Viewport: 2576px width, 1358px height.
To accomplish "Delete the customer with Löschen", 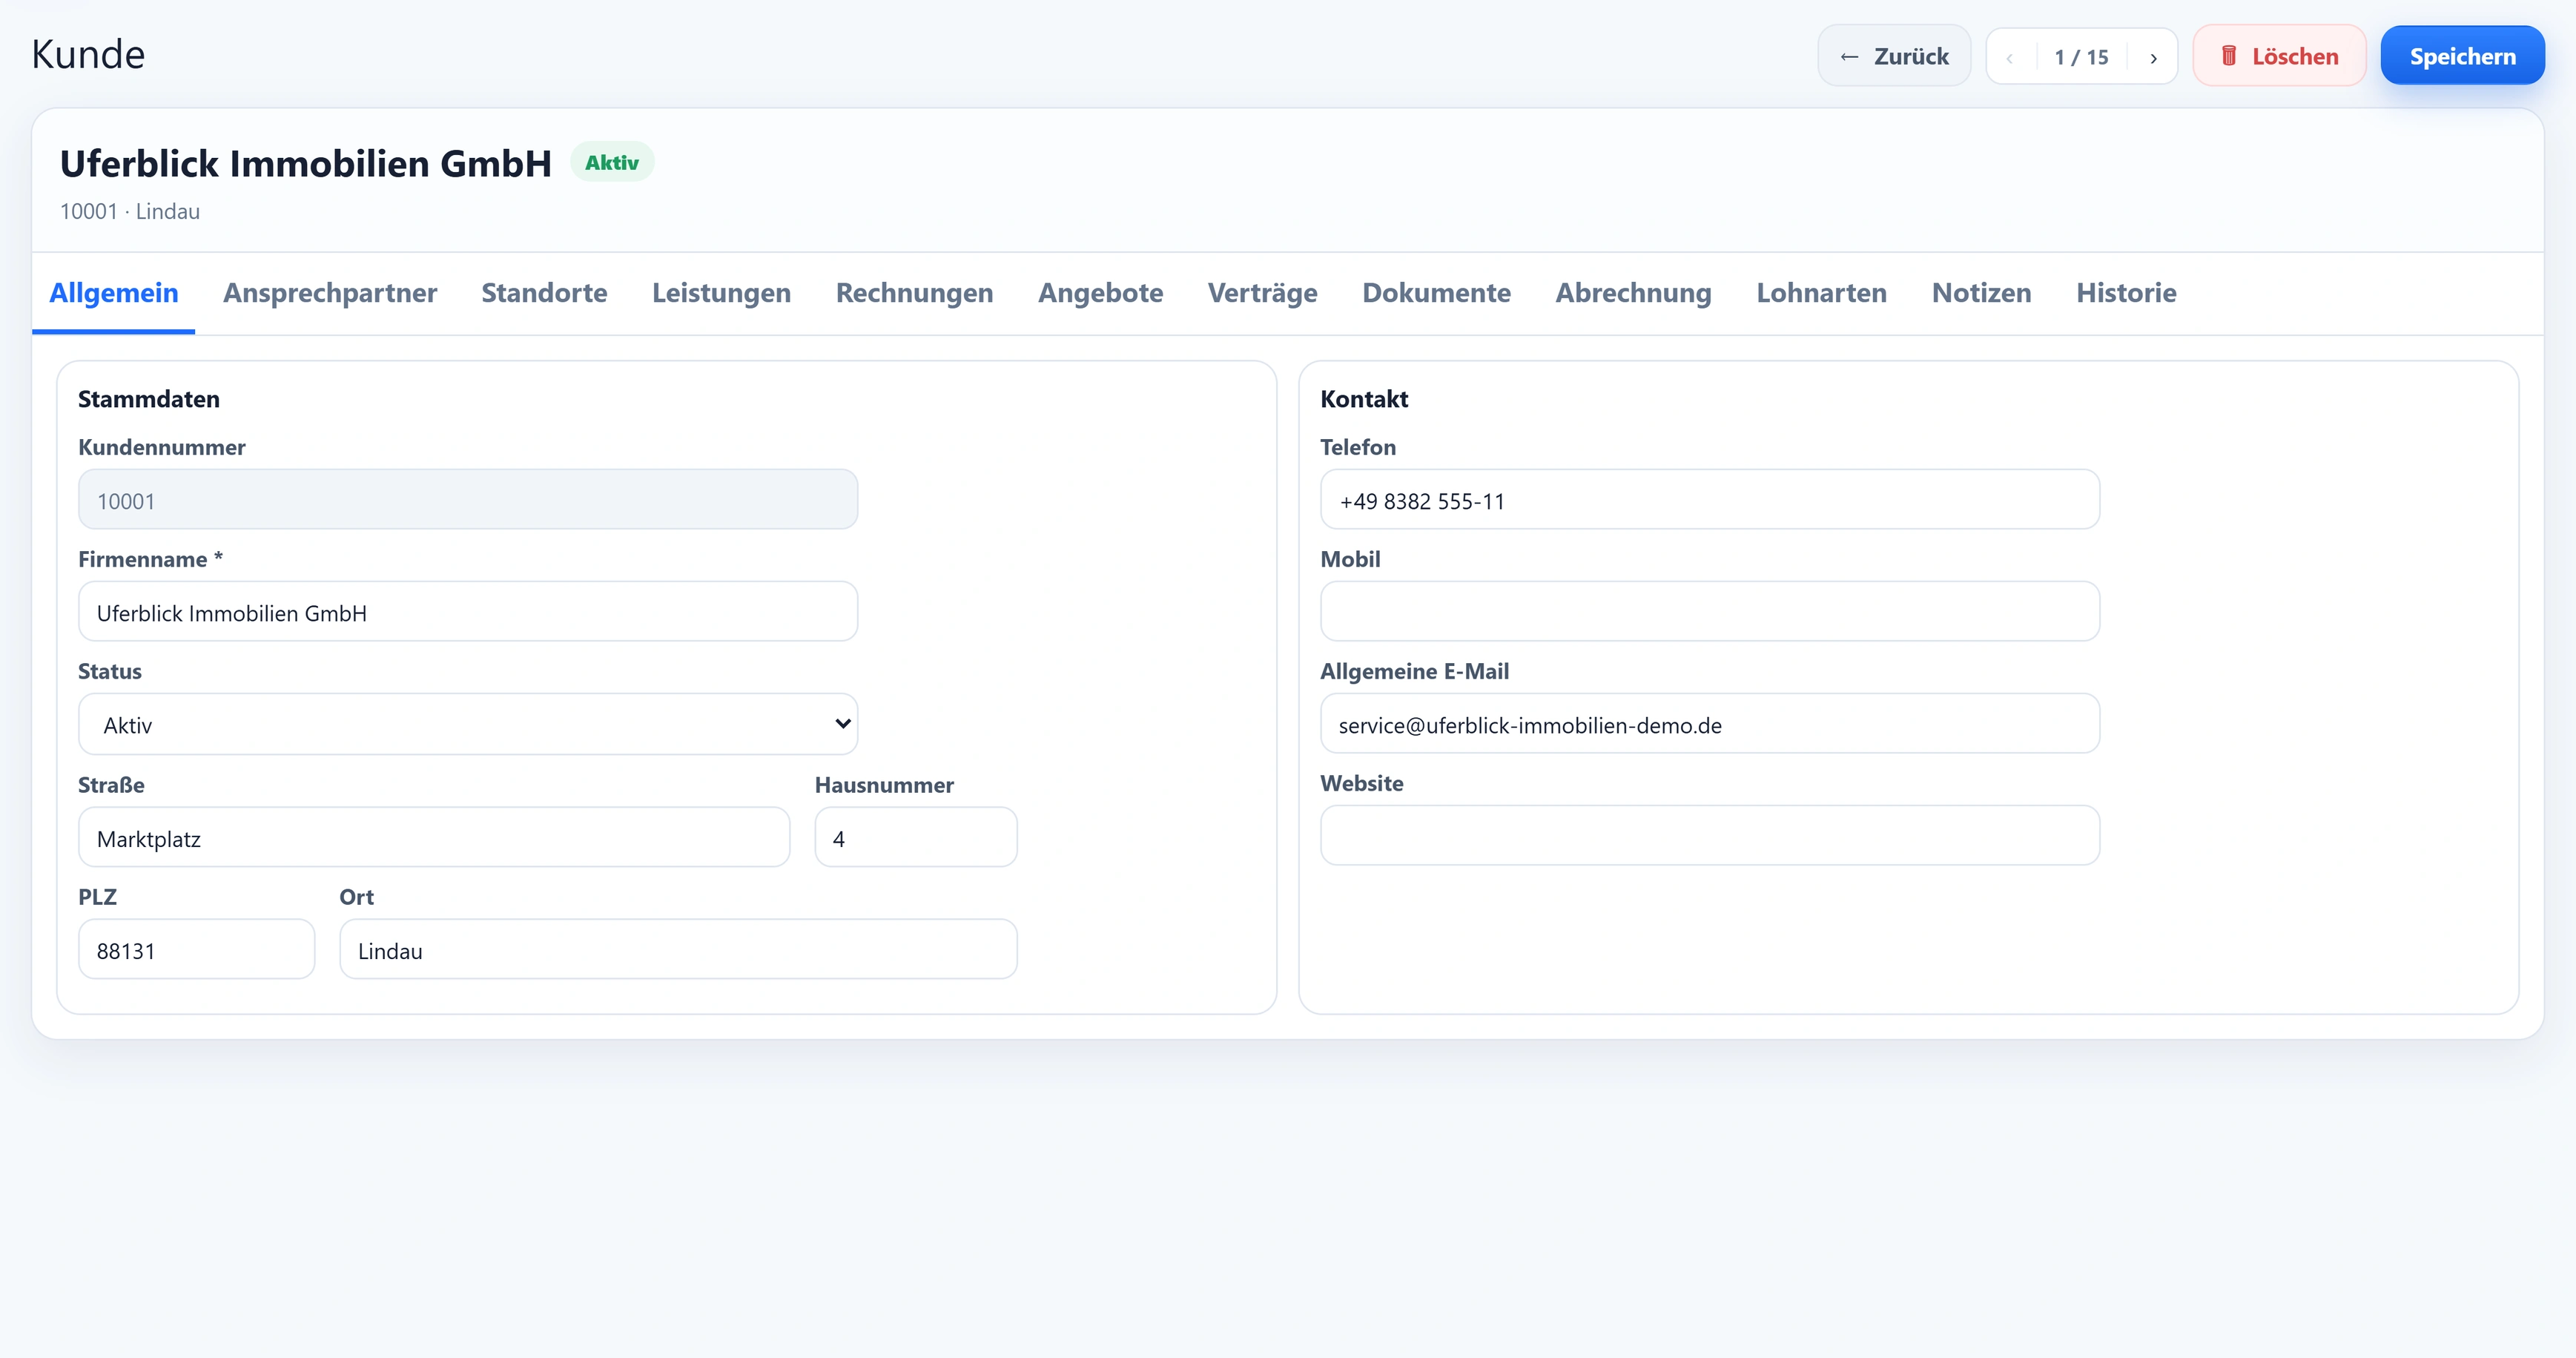I will click(2279, 56).
